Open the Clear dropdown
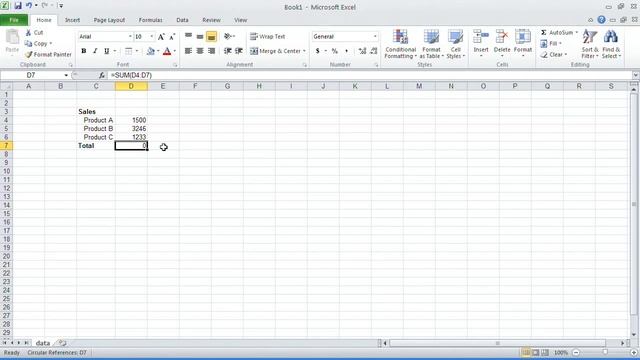The width and height of the screenshot is (640, 360). [x=554, y=54]
